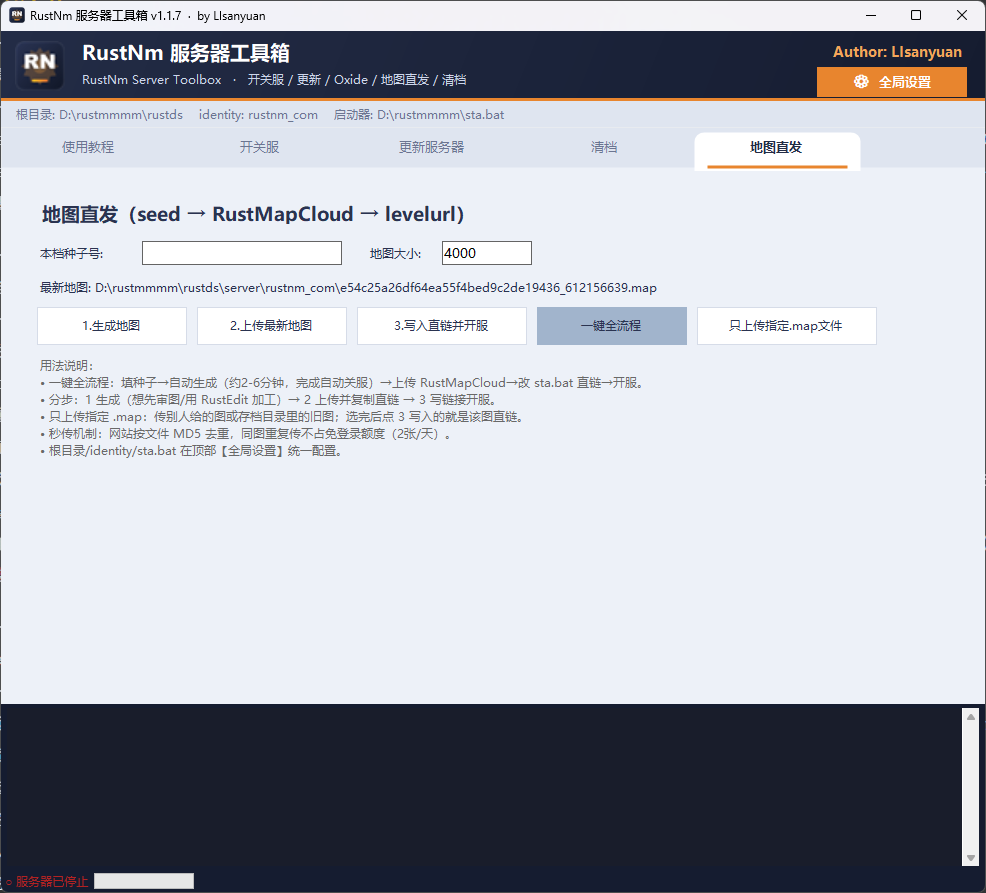Click the Author: LIsanyuan label

[x=897, y=52]
